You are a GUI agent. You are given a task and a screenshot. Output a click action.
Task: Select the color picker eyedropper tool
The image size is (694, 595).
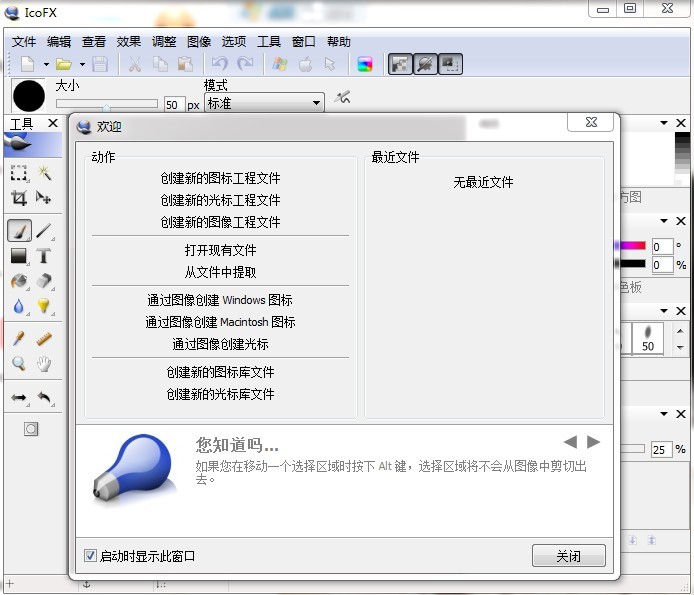19,339
